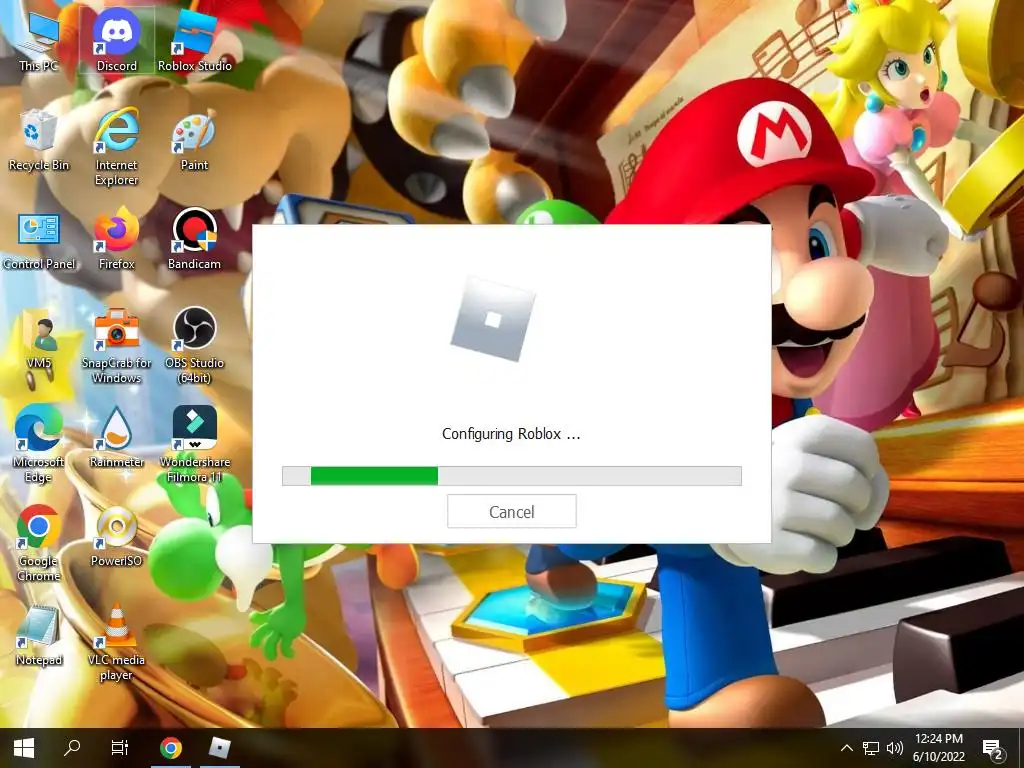
Task: Select the Rainmeter desktop shortcut
Action: tap(117, 439)
